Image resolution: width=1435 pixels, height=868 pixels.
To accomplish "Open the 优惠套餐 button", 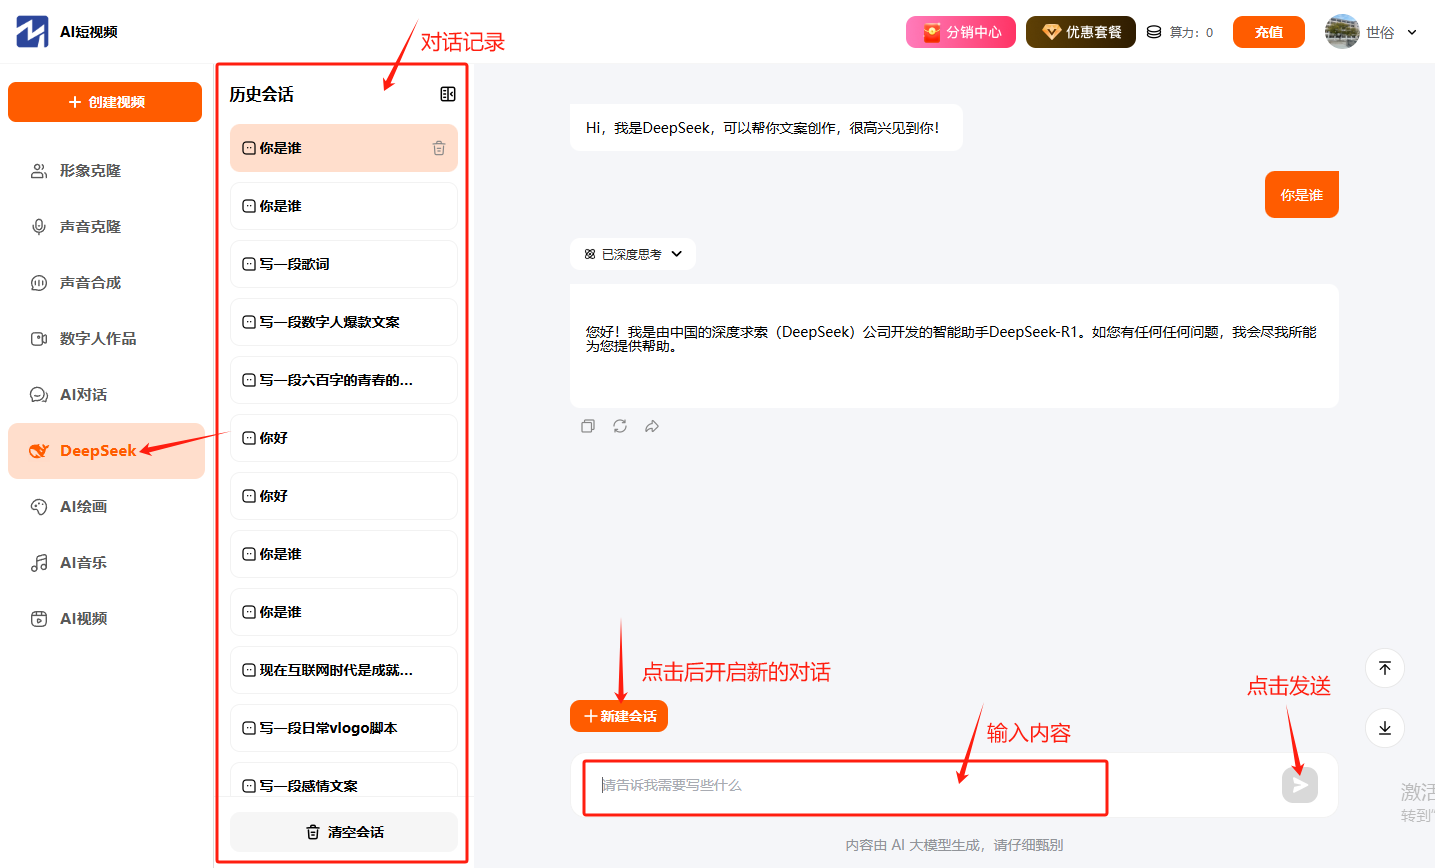I will click(1081, 32).
